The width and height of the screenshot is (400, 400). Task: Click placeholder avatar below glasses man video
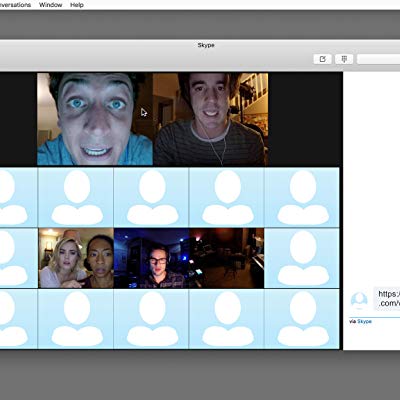151,319
